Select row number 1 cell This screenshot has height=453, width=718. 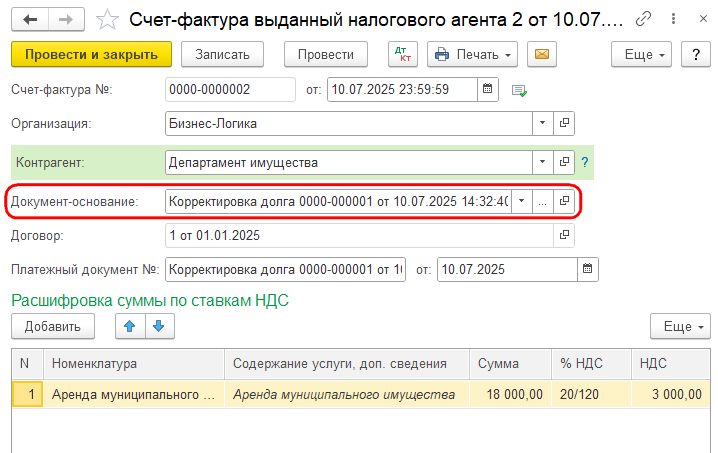[28, 394]
